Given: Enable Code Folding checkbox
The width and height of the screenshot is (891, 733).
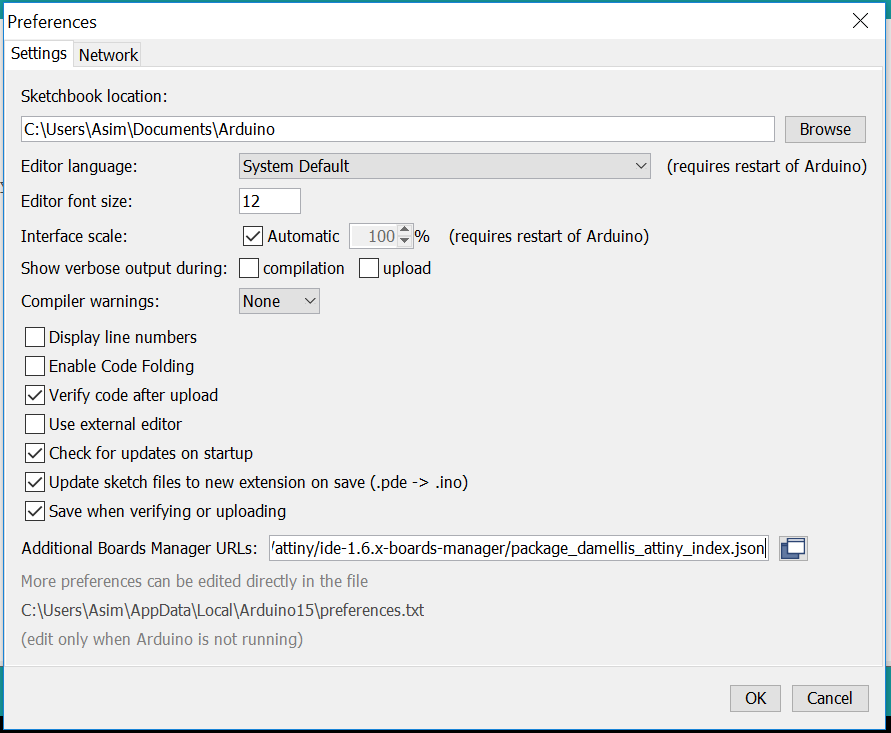Looking at the screenshot, I should (35, 366).
